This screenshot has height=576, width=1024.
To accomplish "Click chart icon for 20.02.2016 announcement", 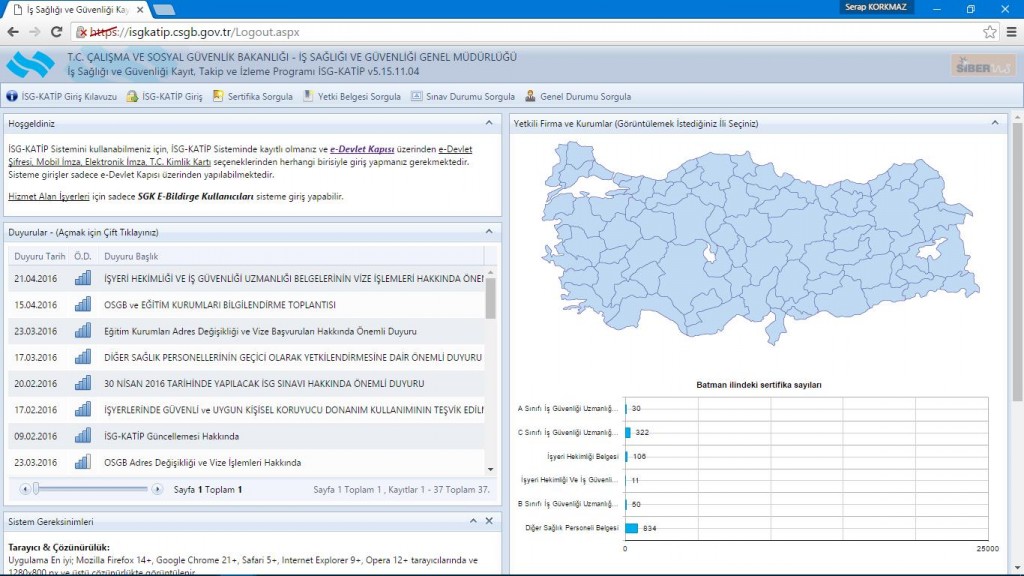I will pos(83,383).
